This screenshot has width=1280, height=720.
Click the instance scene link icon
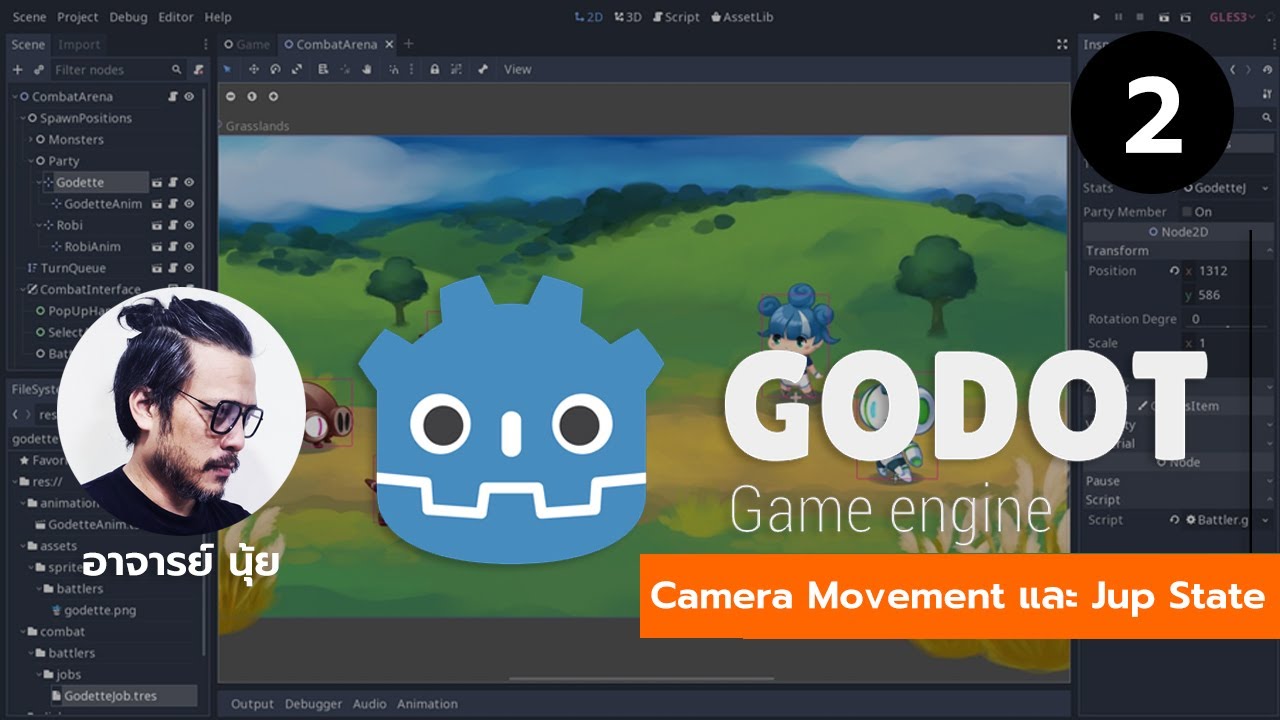click(39, 70)
